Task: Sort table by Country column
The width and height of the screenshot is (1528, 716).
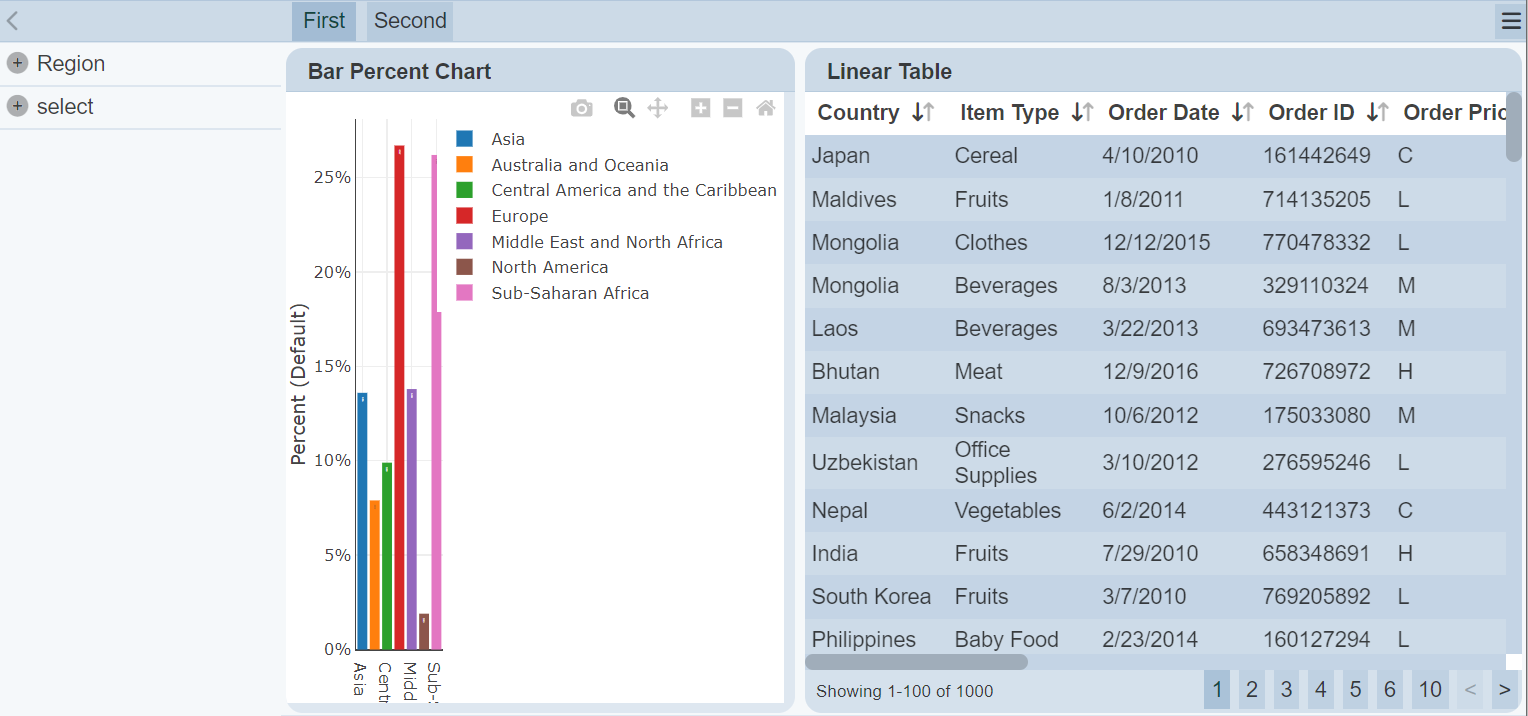Action: pos(923,113)
